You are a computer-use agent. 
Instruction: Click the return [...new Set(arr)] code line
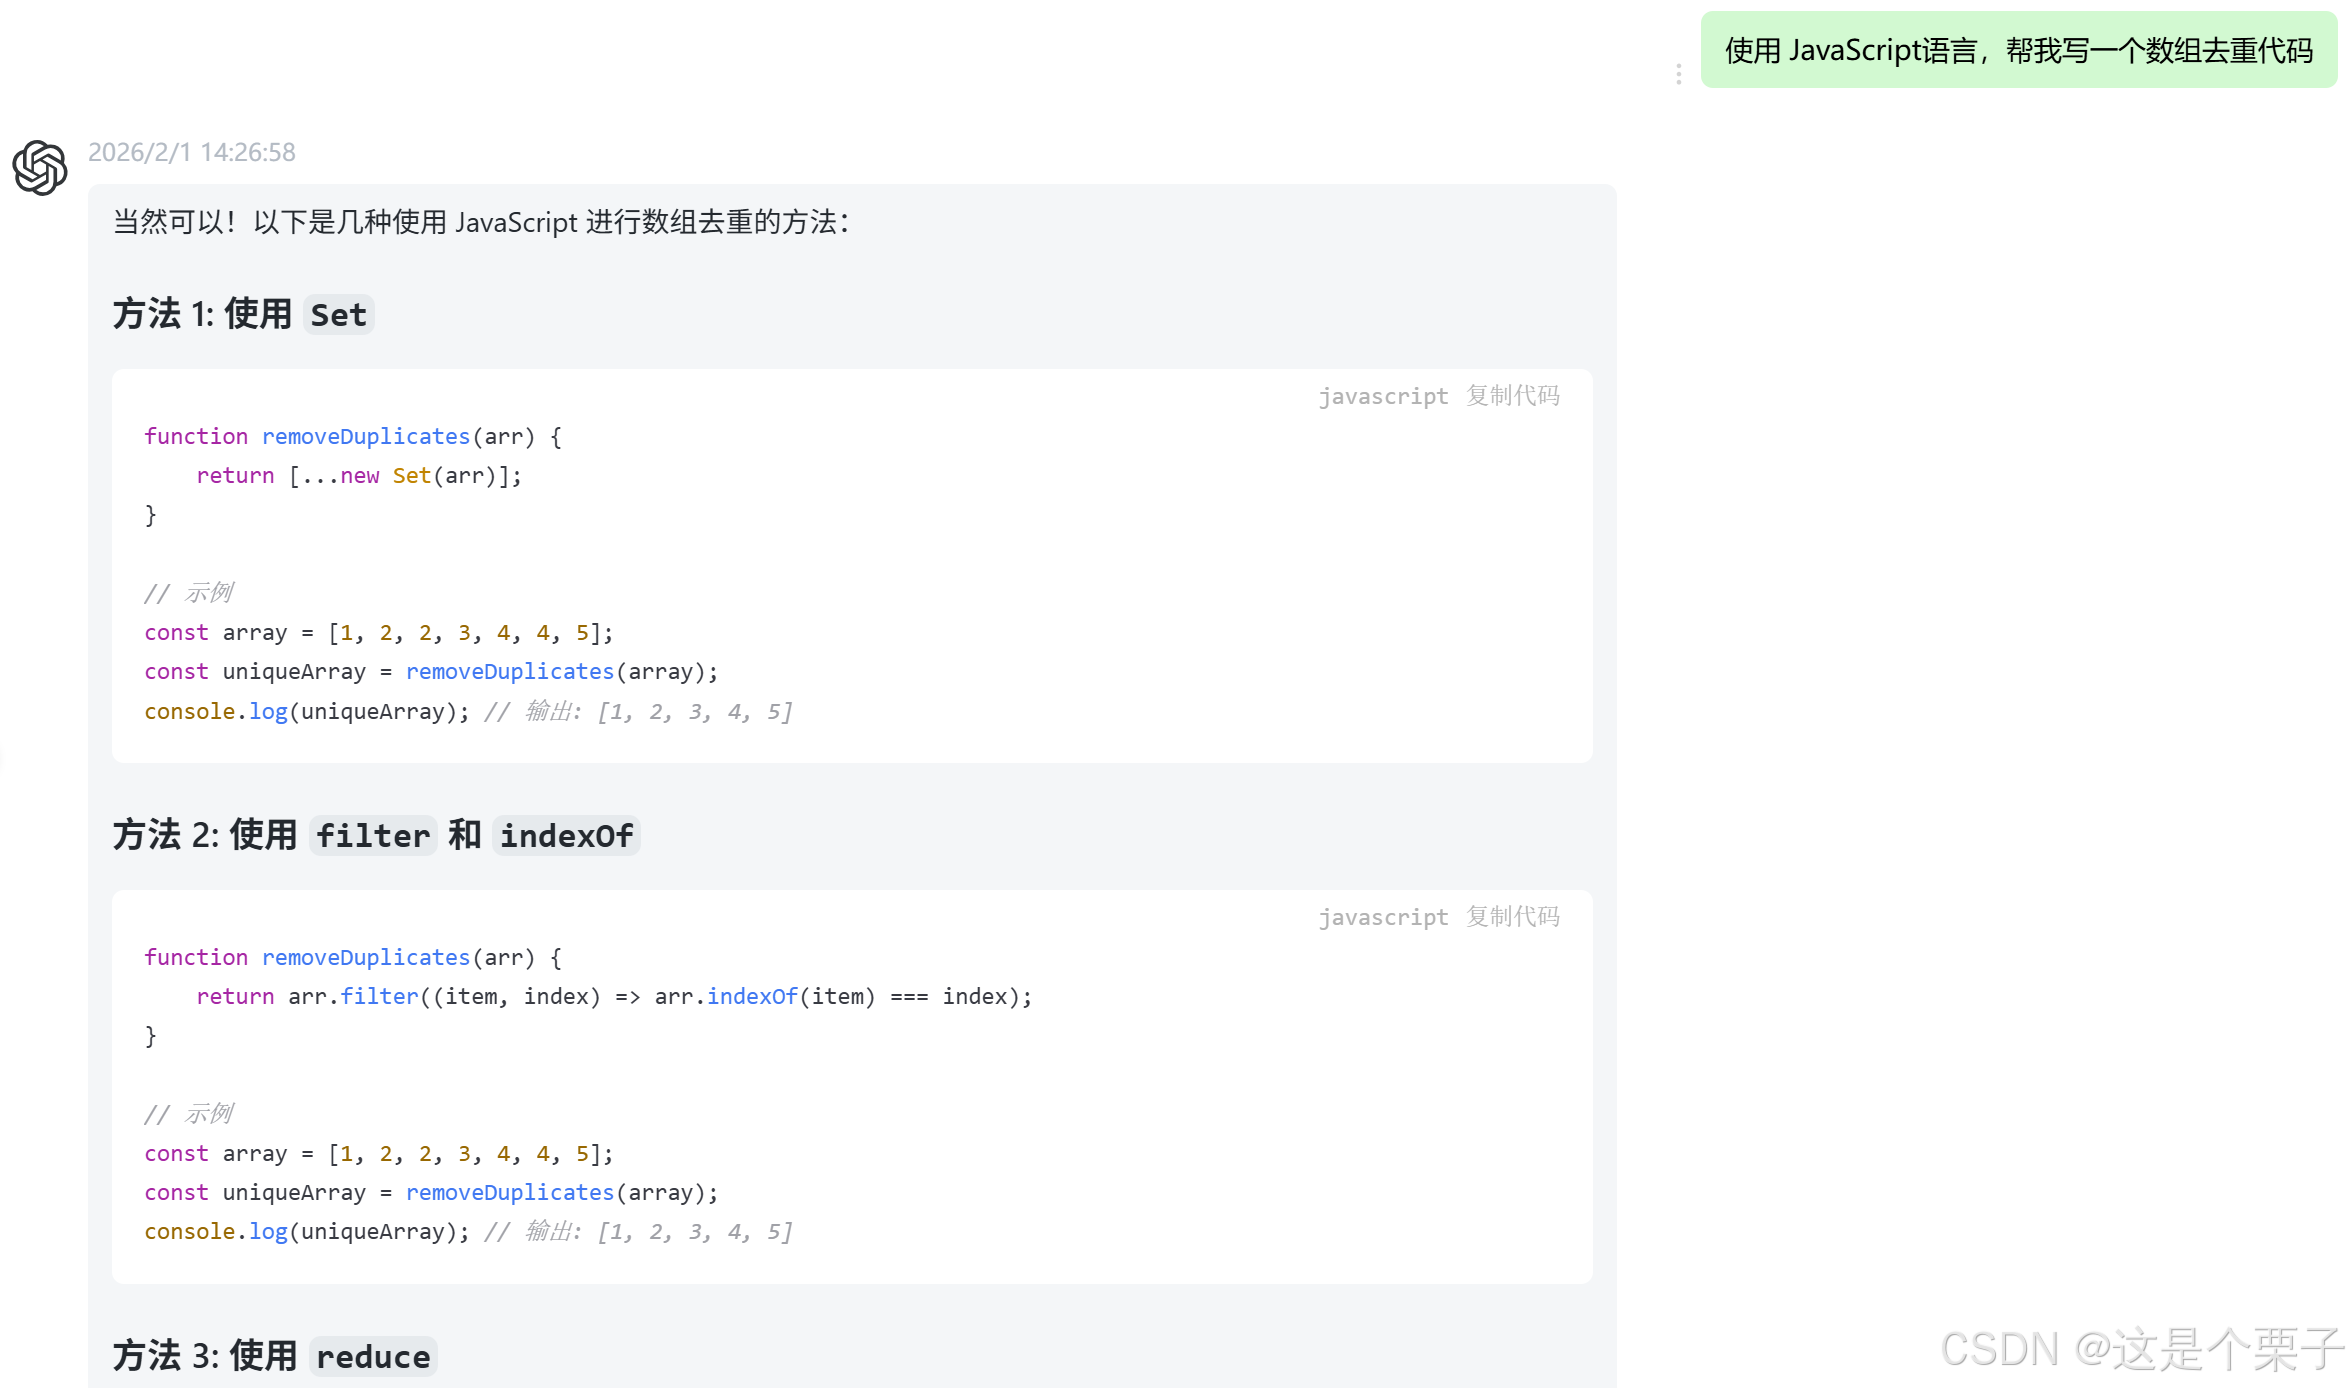358,476
